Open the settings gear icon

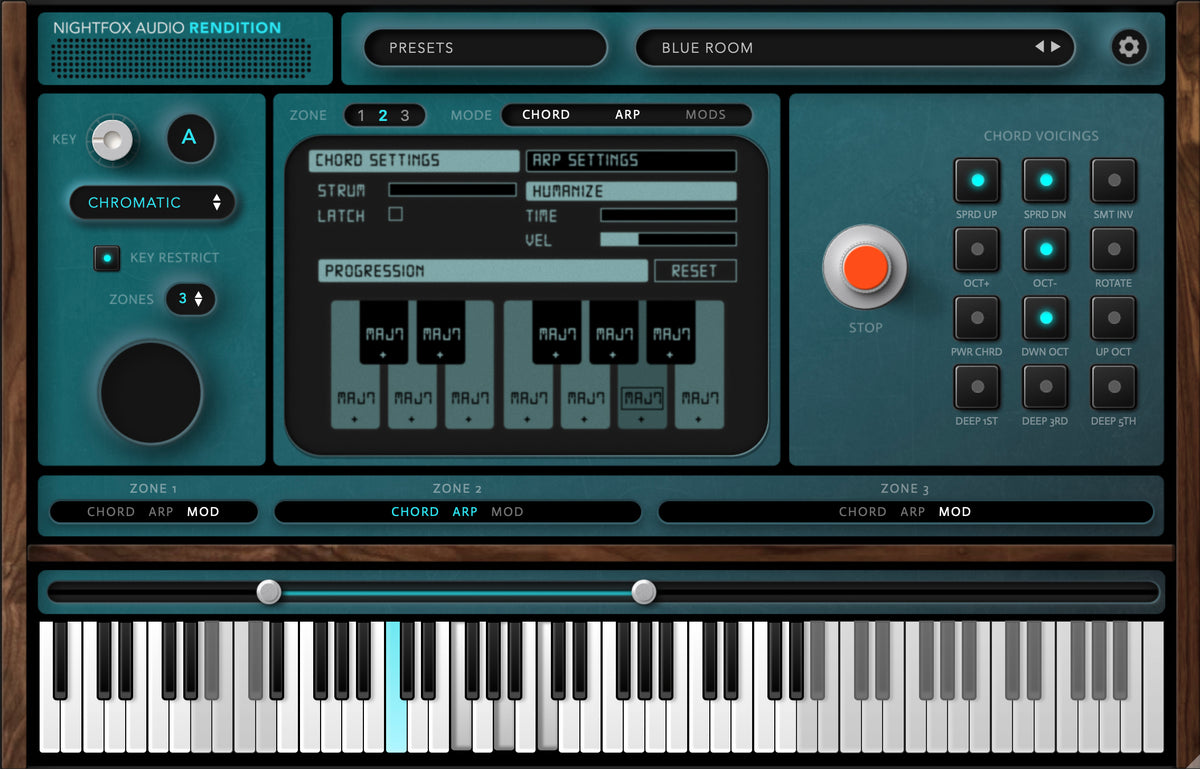1129,47
